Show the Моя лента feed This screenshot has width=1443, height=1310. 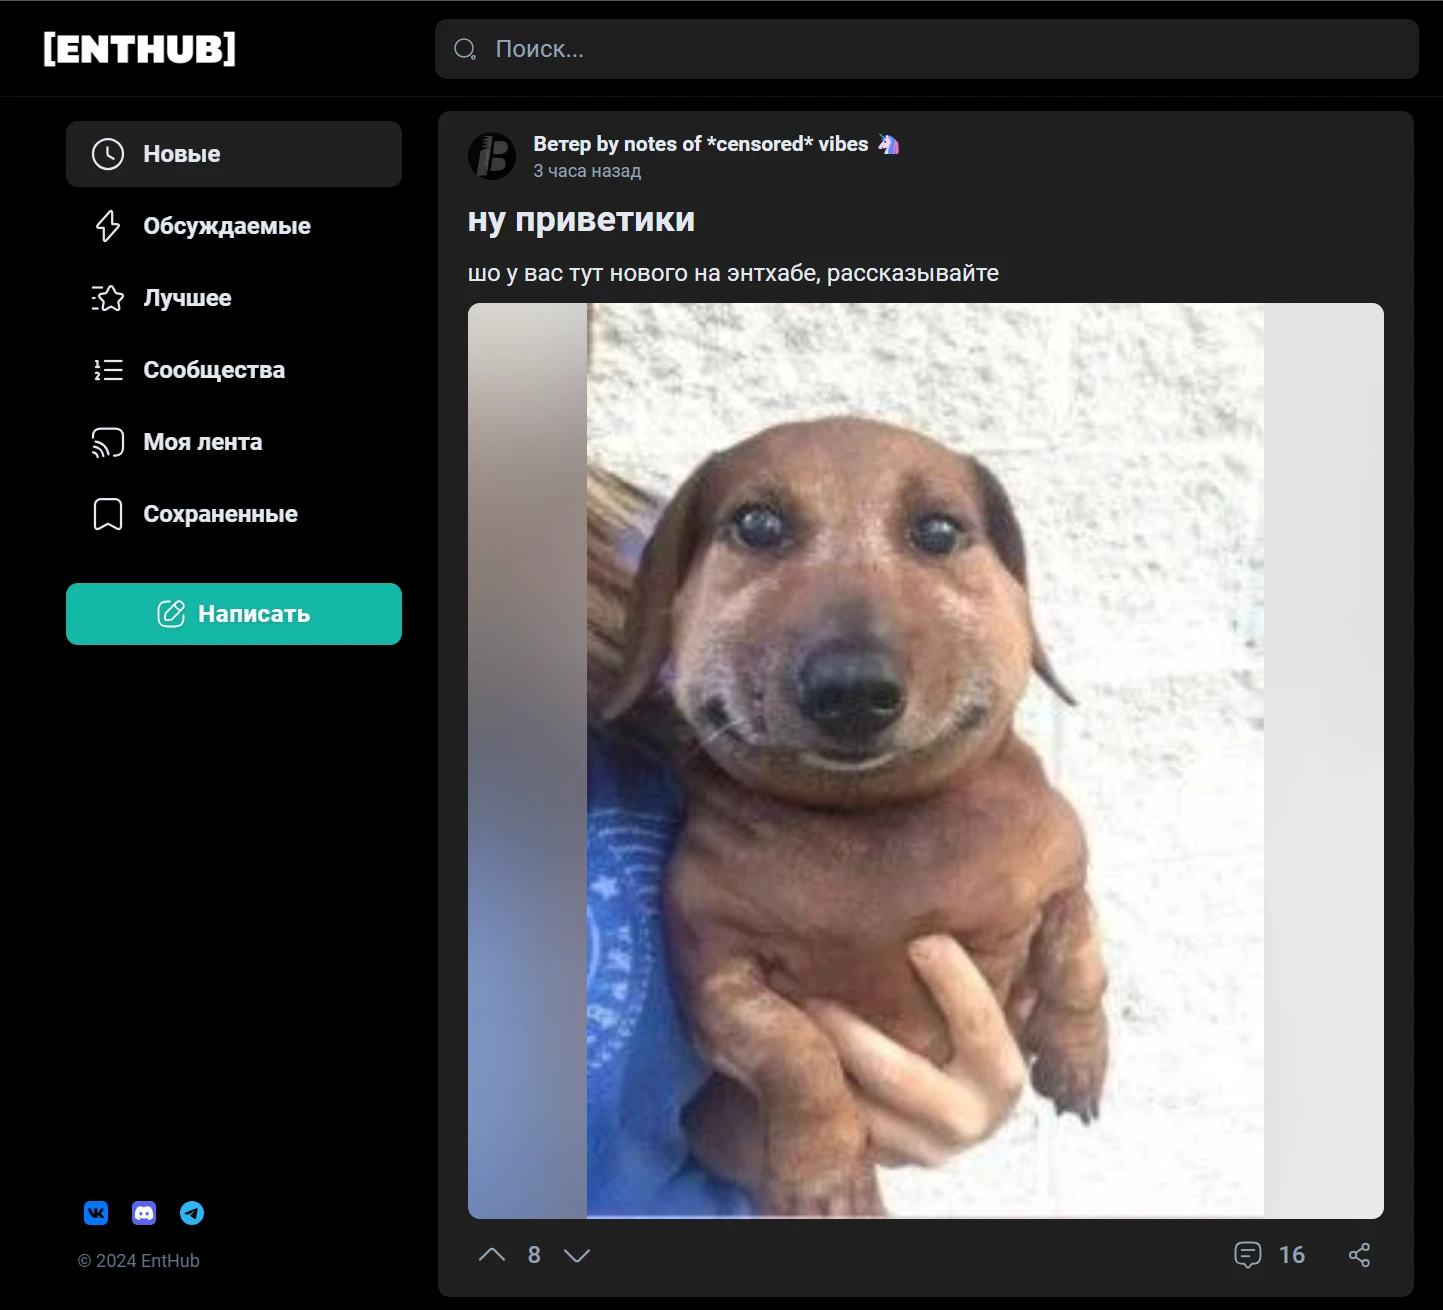[234, 442]
